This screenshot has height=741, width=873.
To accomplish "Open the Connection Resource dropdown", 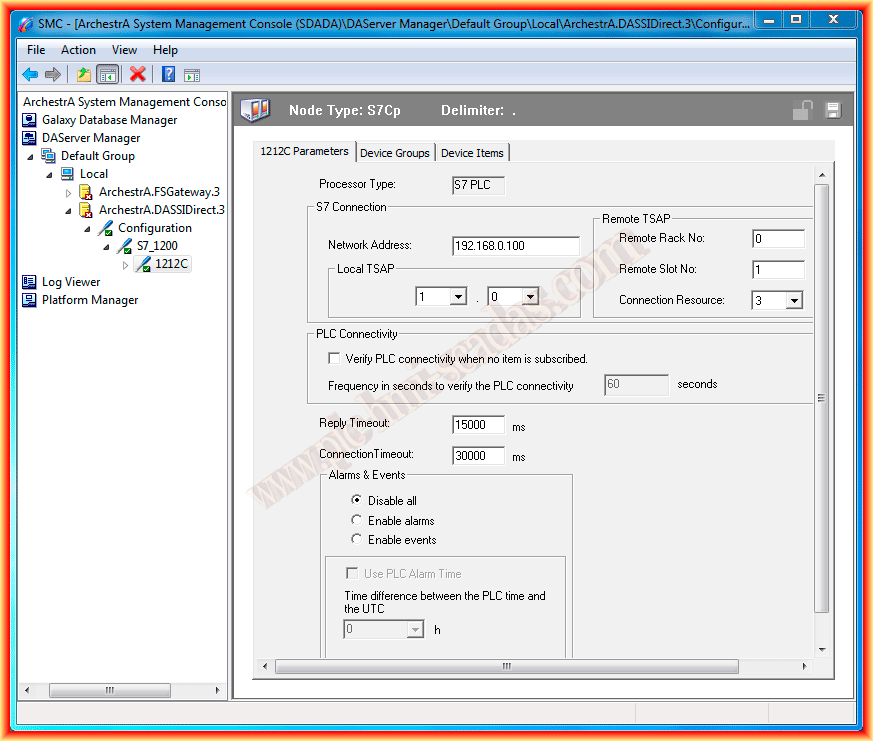I will (x=793, y=300).
